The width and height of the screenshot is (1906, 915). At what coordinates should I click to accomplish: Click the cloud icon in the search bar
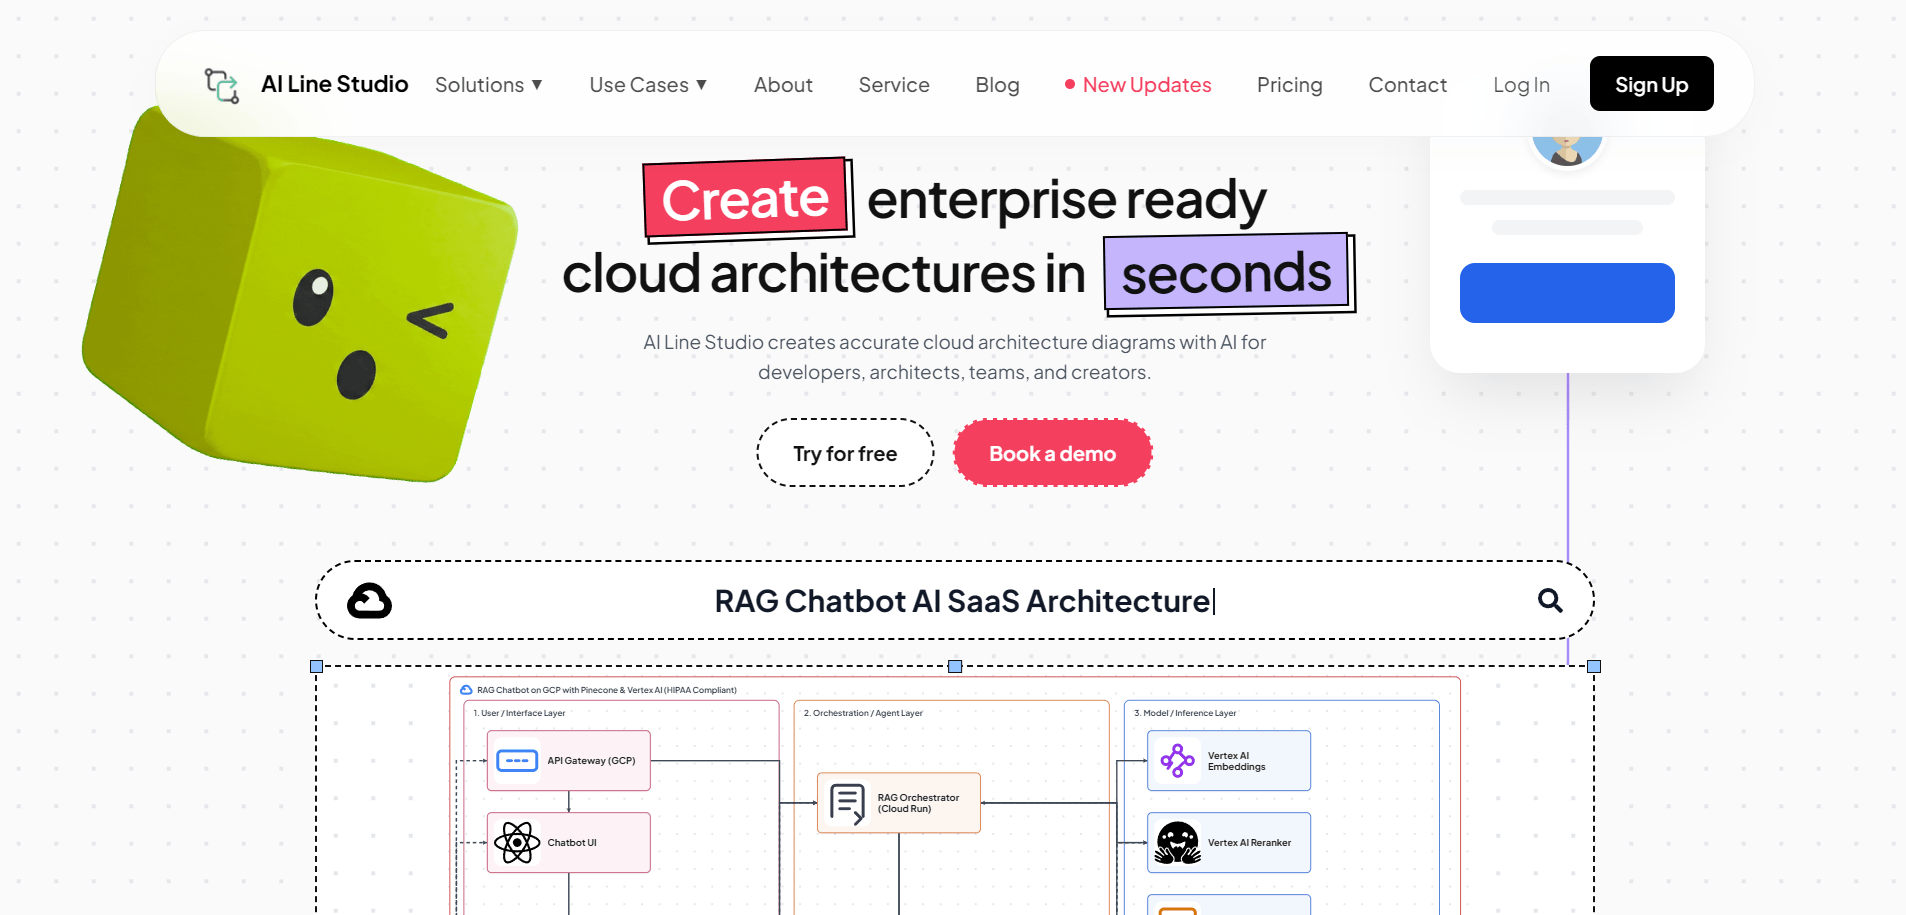pos(369,601)
